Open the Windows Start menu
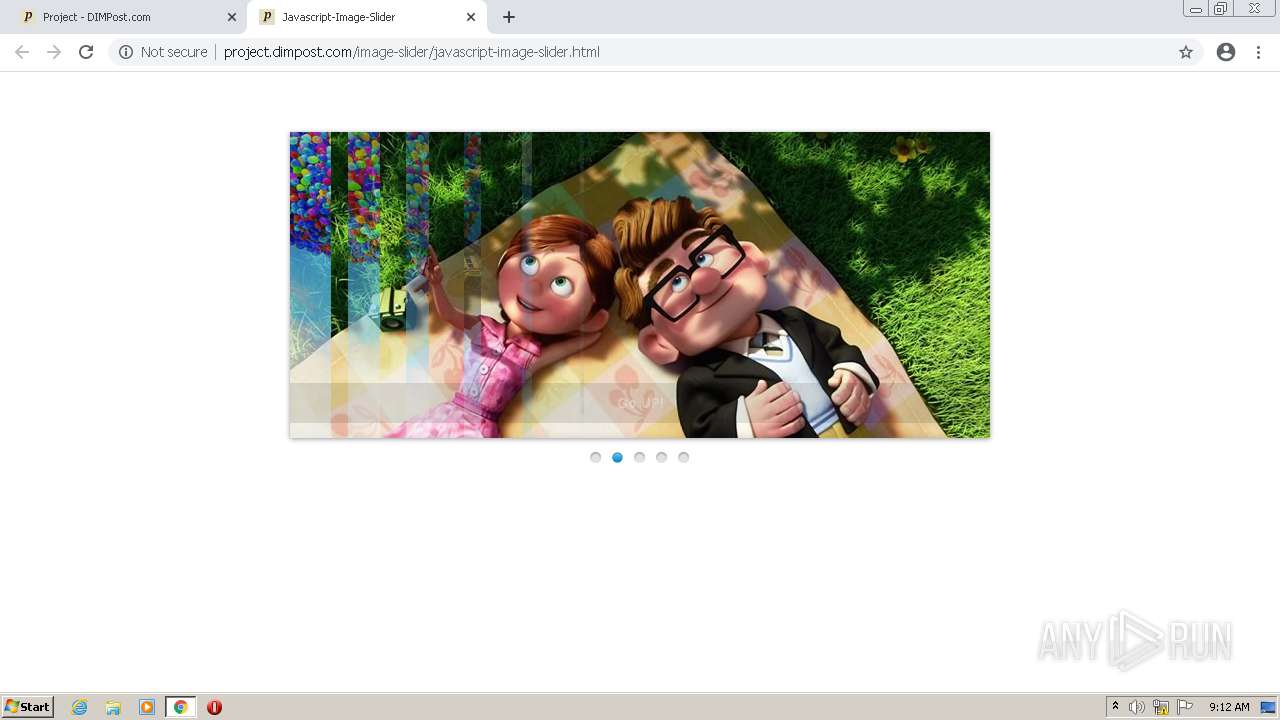The height and width of the screenshot is (720, 1280). click(28, 707)
